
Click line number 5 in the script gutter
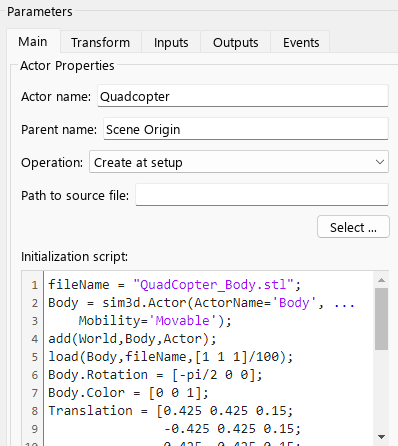[x=35, y=357]
